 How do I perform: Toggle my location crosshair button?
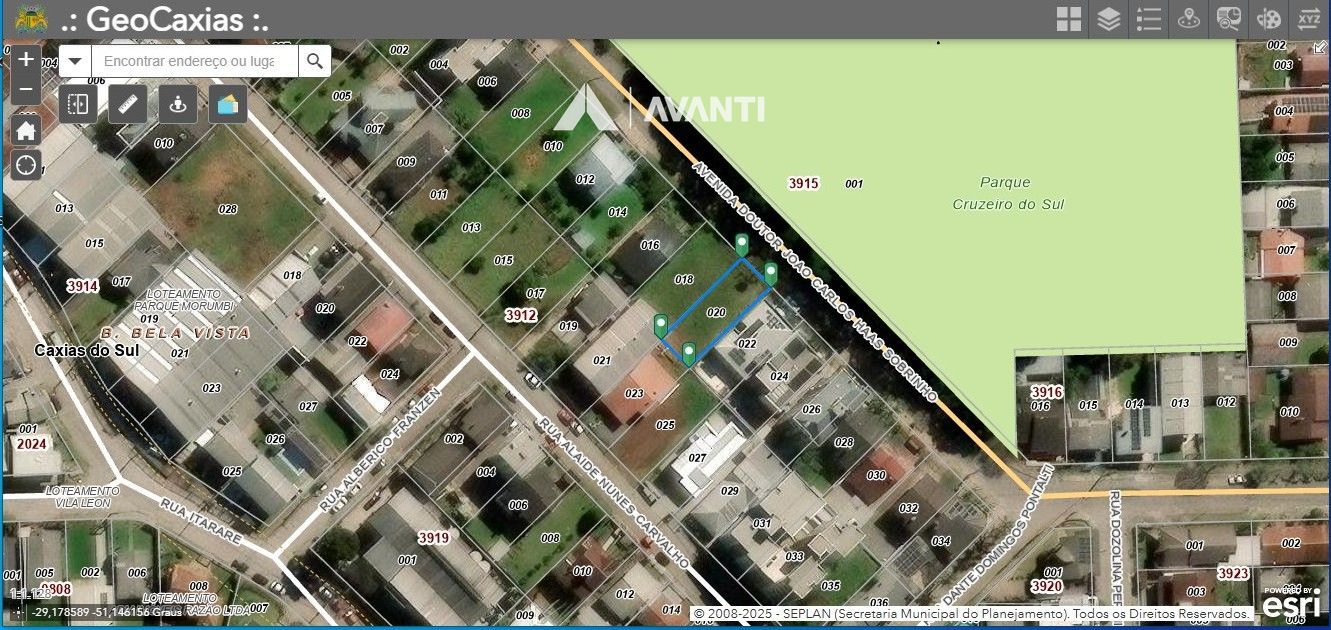coord(26,164)
